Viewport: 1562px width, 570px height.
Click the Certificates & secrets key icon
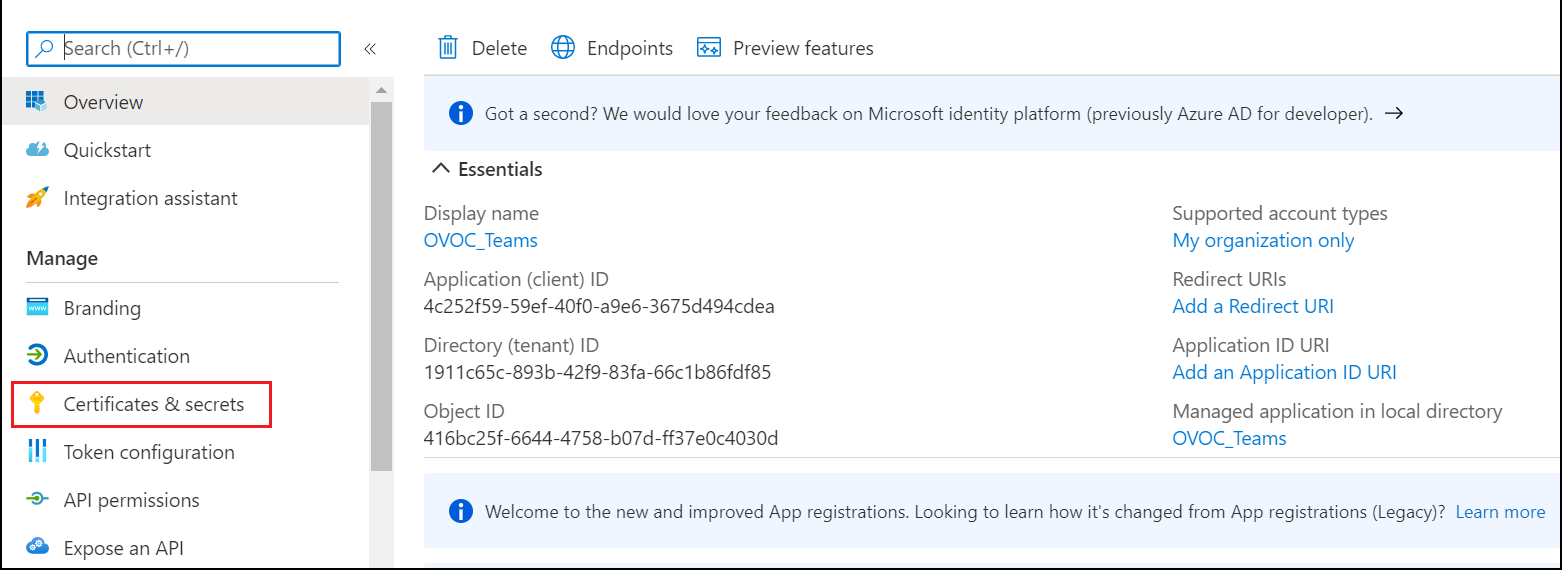[x=37, y=404]
